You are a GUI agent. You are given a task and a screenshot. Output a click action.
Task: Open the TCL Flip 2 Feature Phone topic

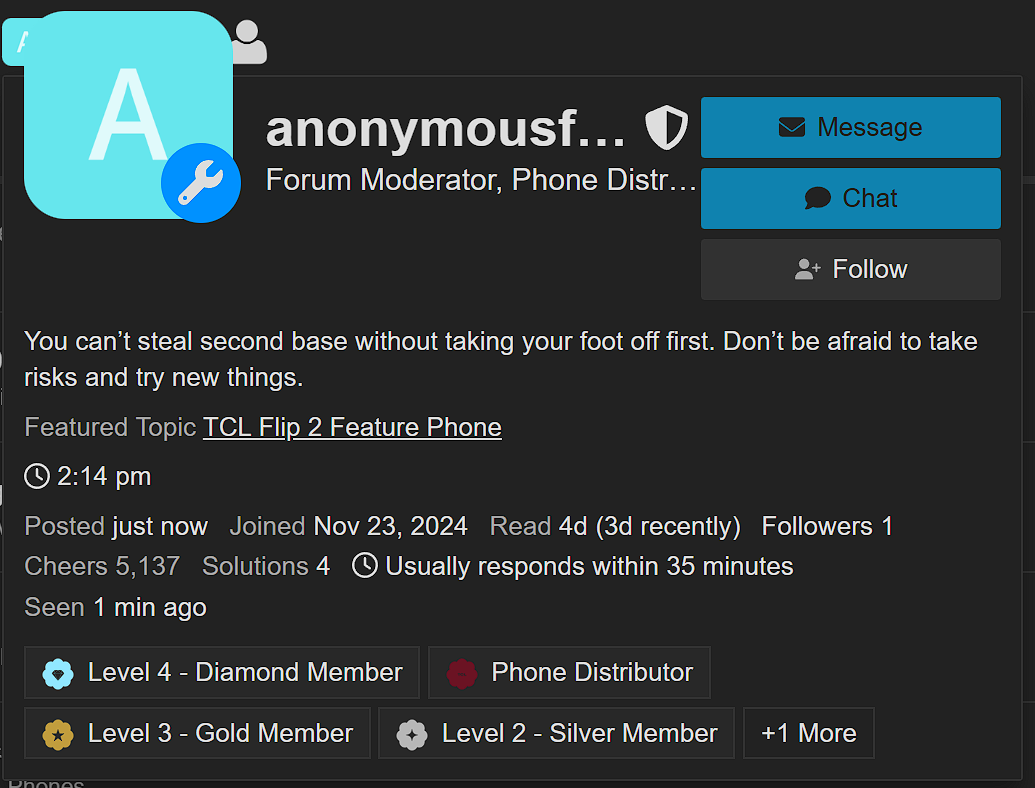pyautogui.click(x=352, y=427)
